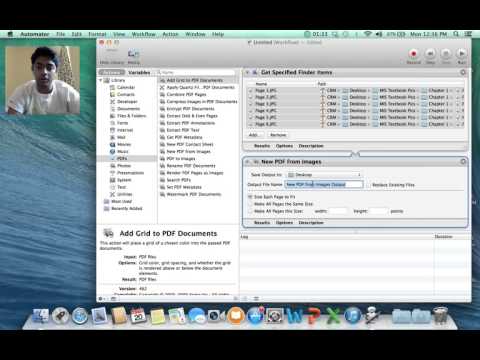Open Recently Added smart folder
480x360 pixels.
click(x=127, y=209)
